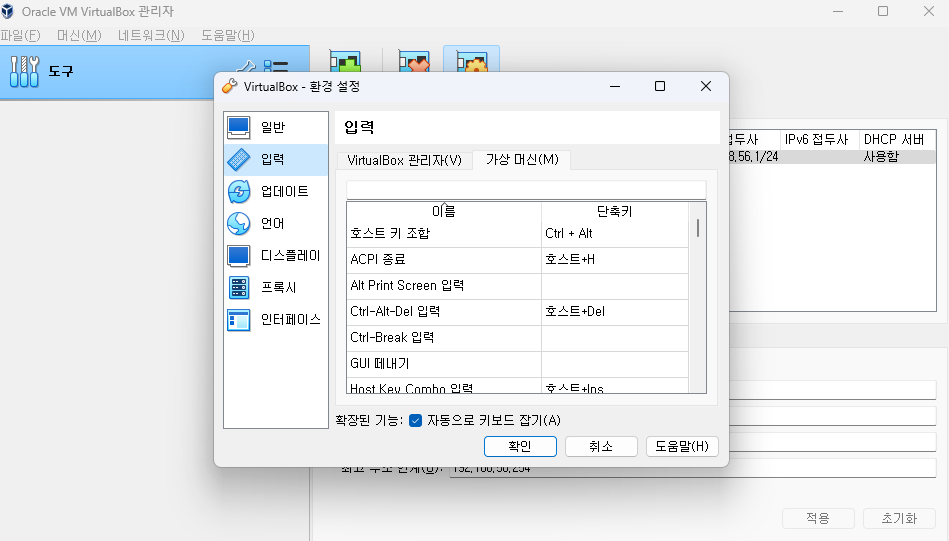949x541 pixels.
Task: Open the 도움말(H) menu
Action: click(x=228, y=35)
